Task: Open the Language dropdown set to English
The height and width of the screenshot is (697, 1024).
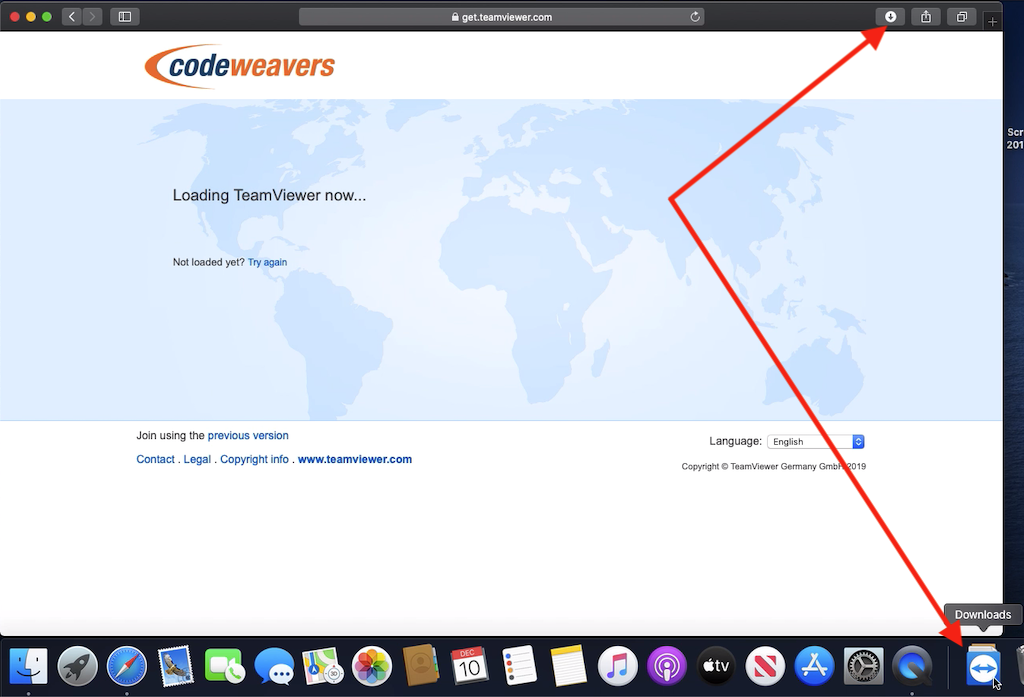Action: (x=816, y=442)
